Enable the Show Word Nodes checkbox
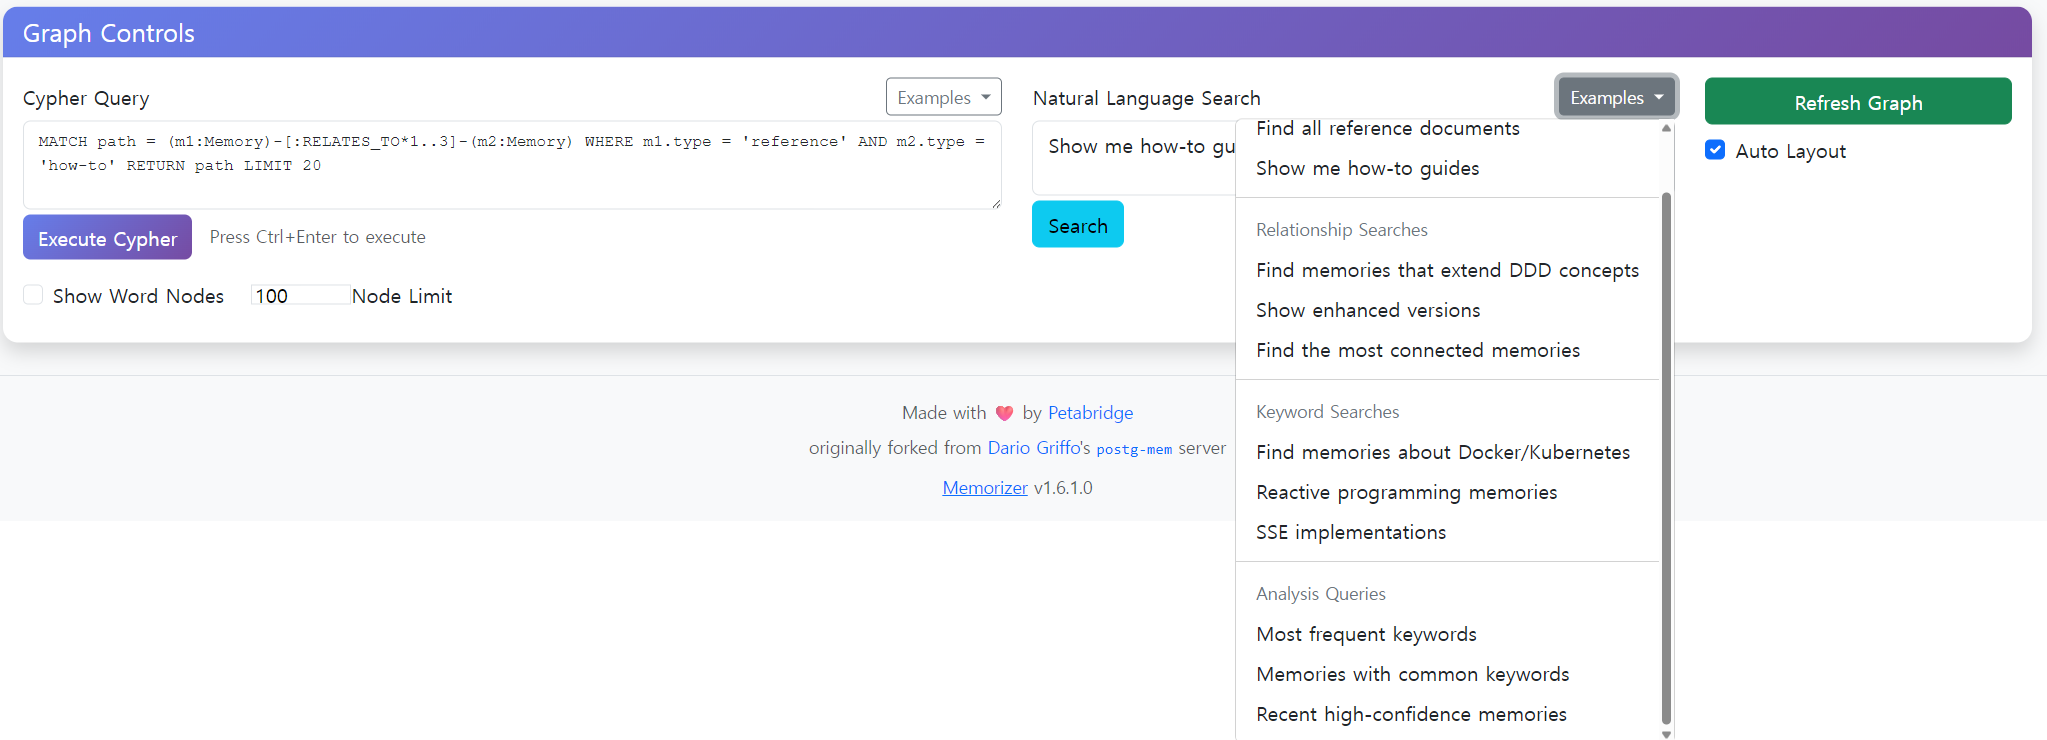This screenshot has height=740, width=2047. coord(33,295)
